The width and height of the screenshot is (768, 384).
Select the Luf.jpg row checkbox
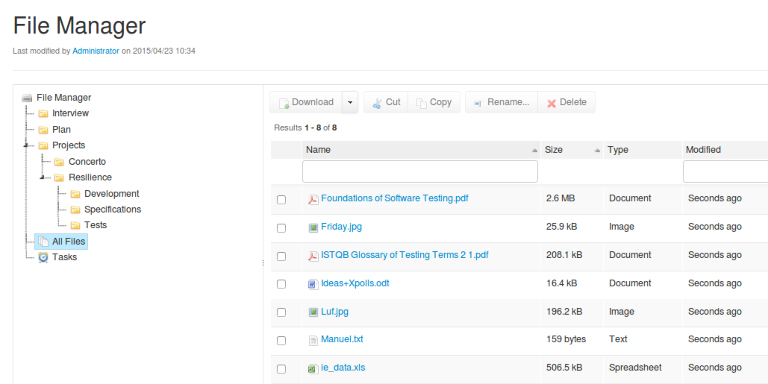(x=282, y=312)
